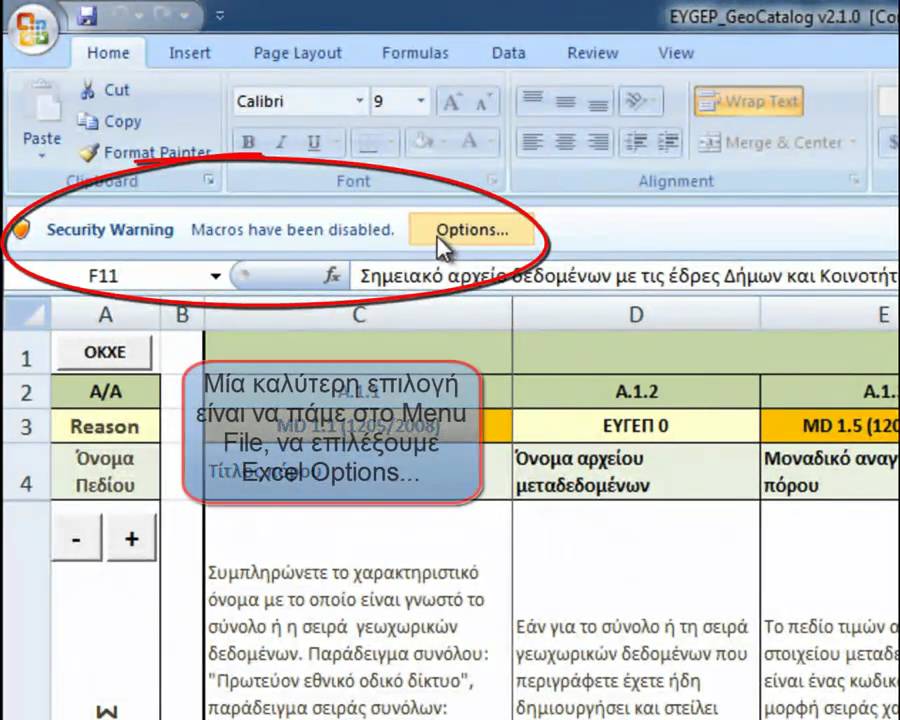Expand the Underline style arrow
The width and height of the screenshot is (900, 720).
click(337, 142)
